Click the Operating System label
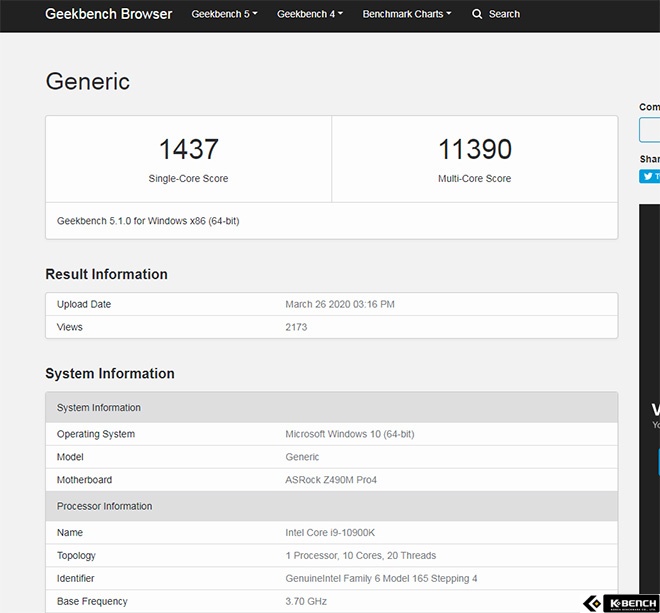Screen dimensions: 660x613 [96, 434]
